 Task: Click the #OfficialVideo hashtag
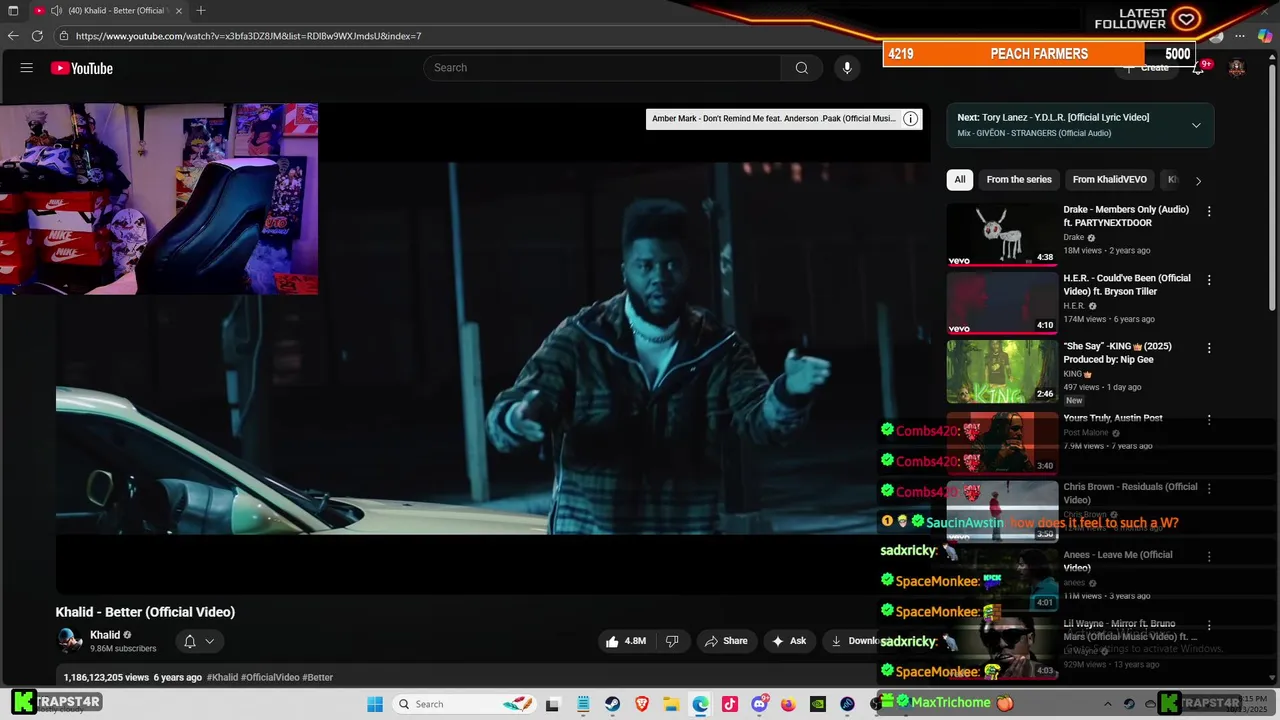click(x=270, y=677)
